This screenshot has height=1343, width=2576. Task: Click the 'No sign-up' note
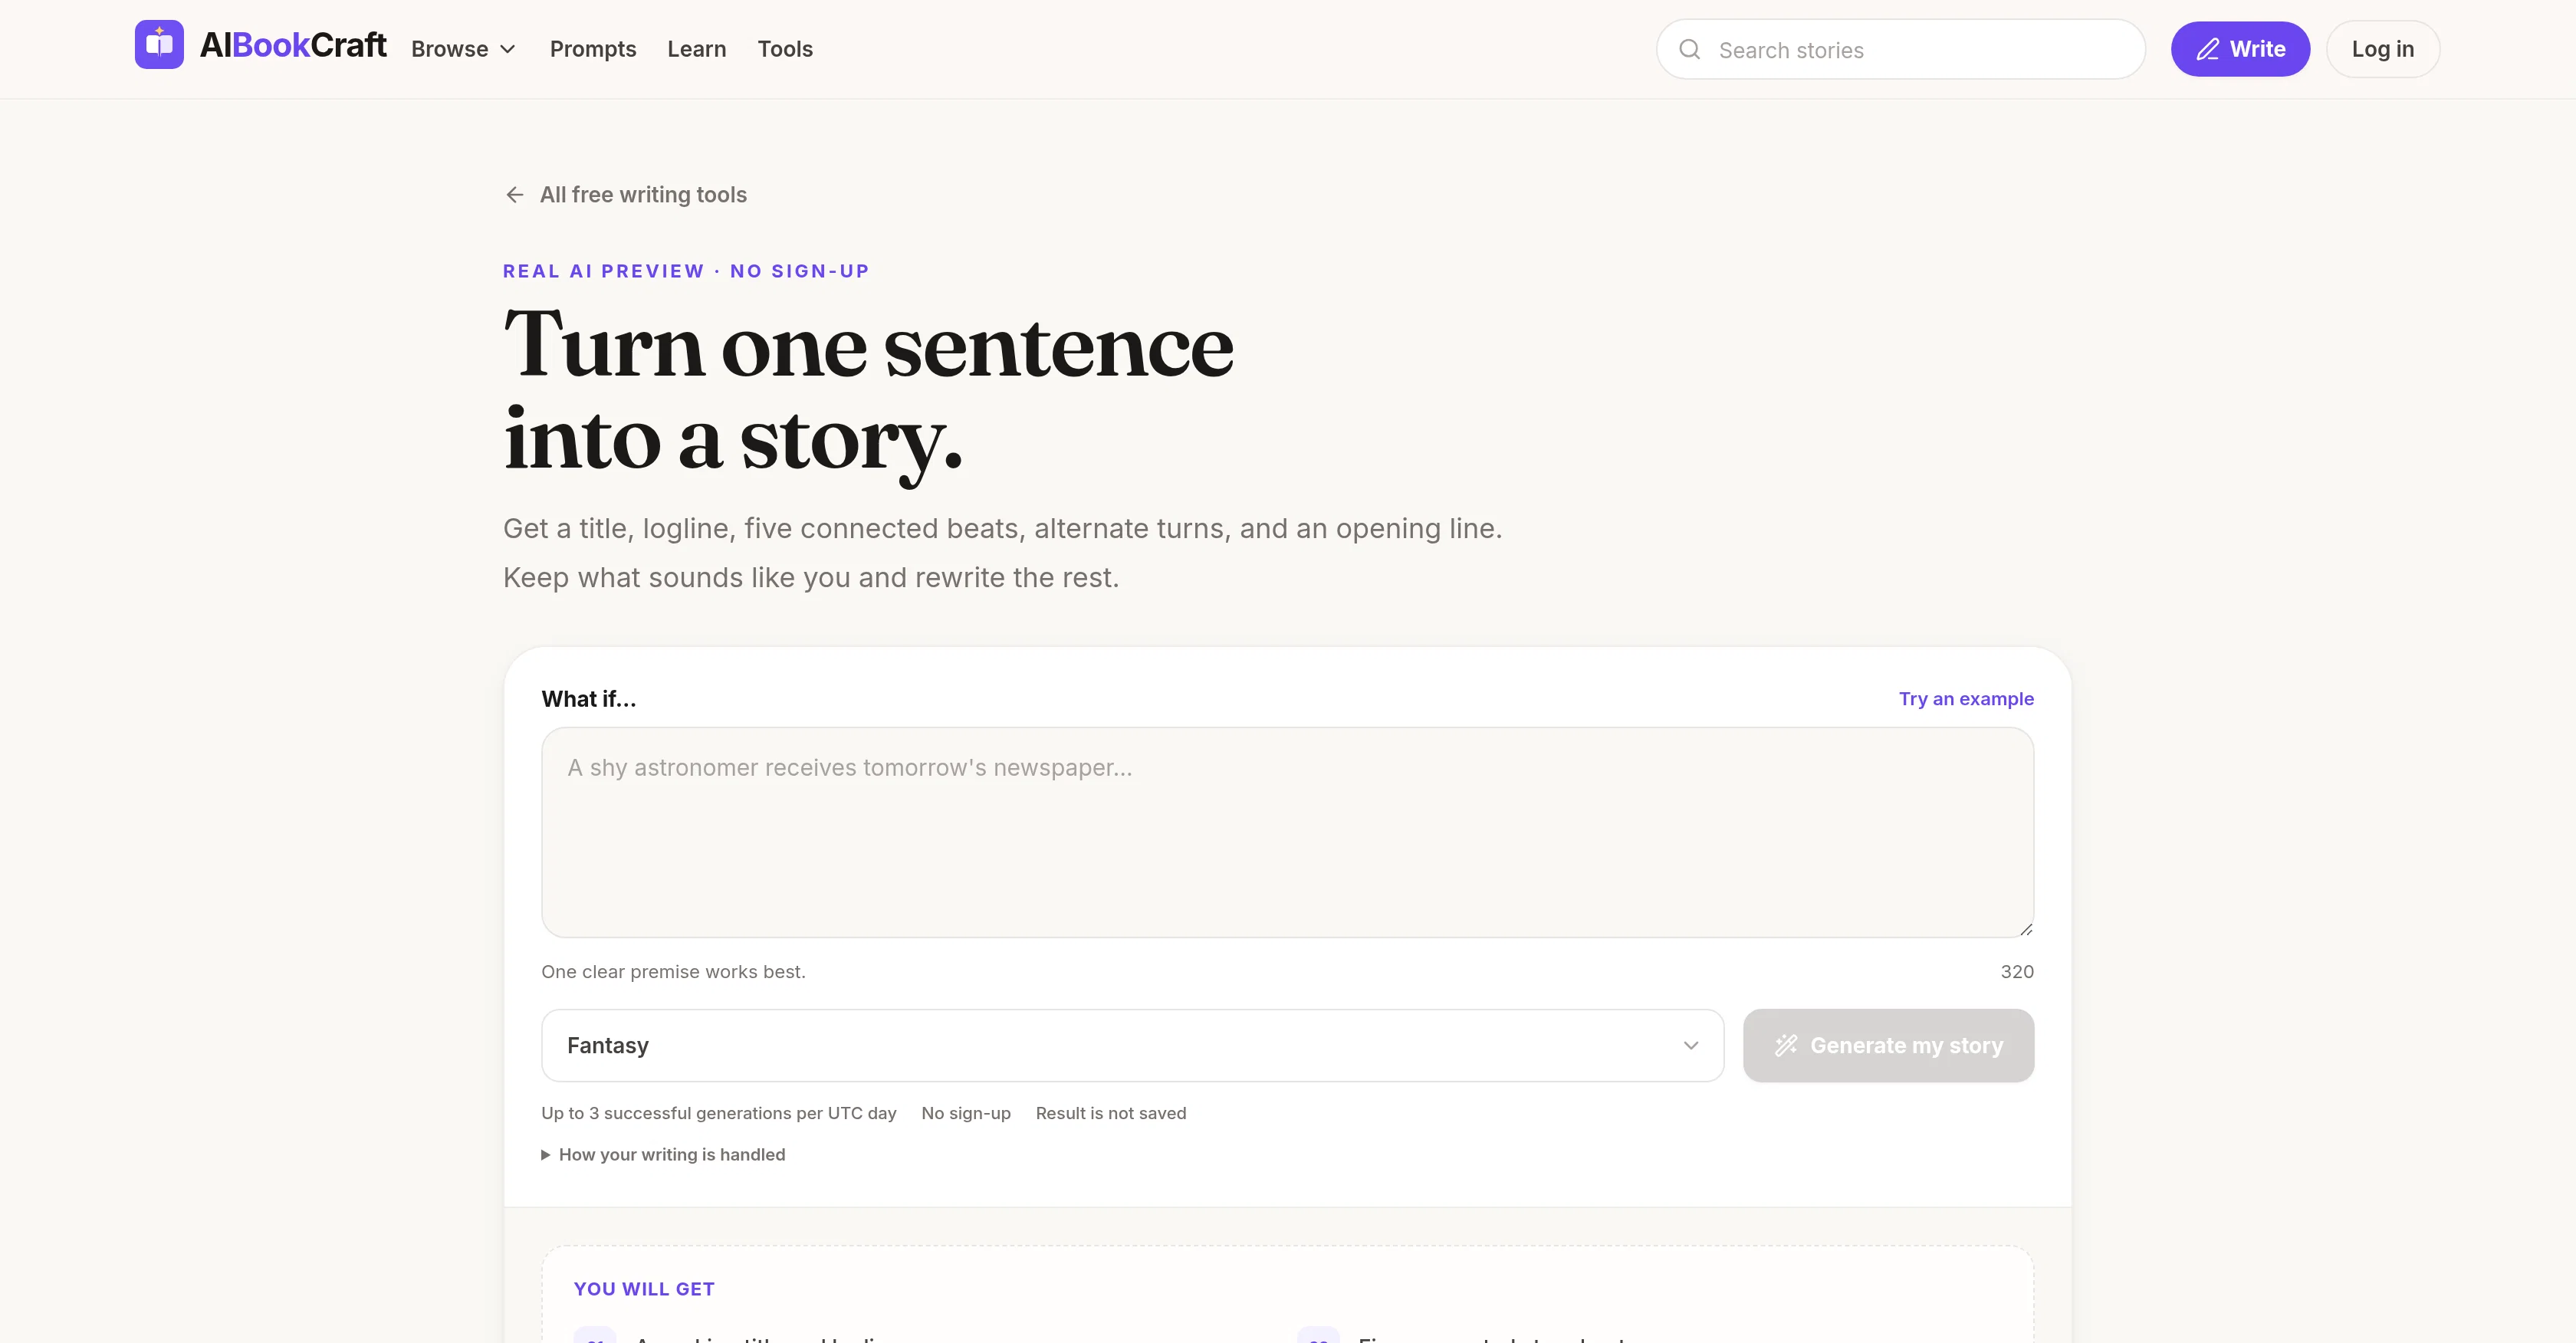click(966, 1113)
